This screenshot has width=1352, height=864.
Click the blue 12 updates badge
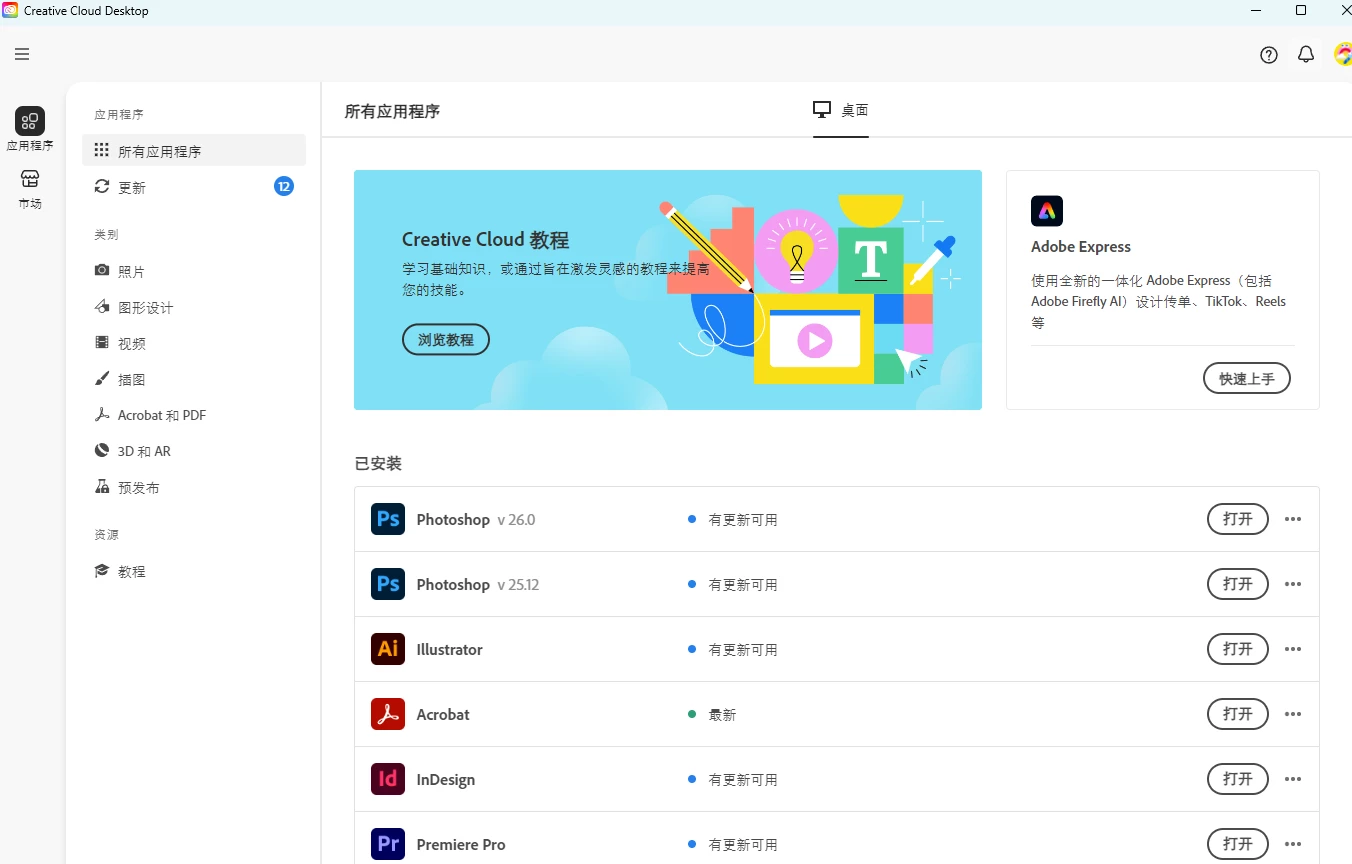[x=284, y=186]
